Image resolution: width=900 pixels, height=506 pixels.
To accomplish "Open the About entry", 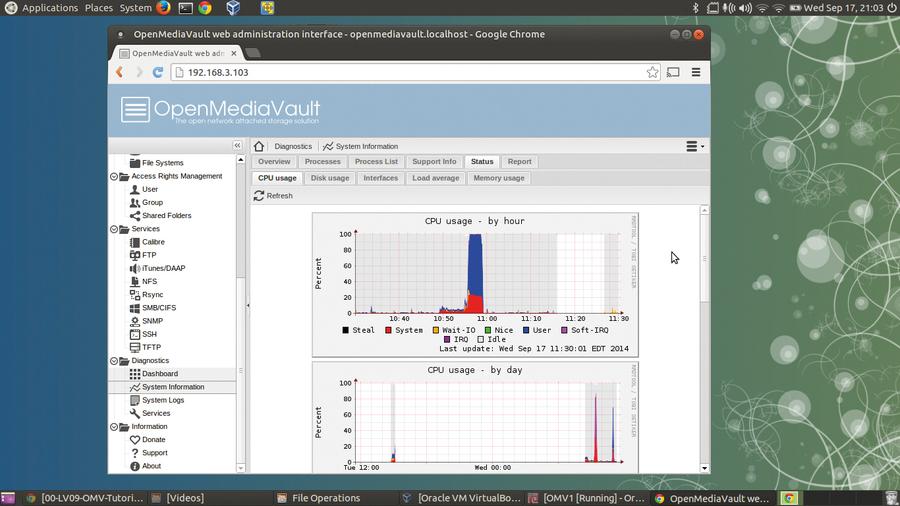I will tap(145, 466).
